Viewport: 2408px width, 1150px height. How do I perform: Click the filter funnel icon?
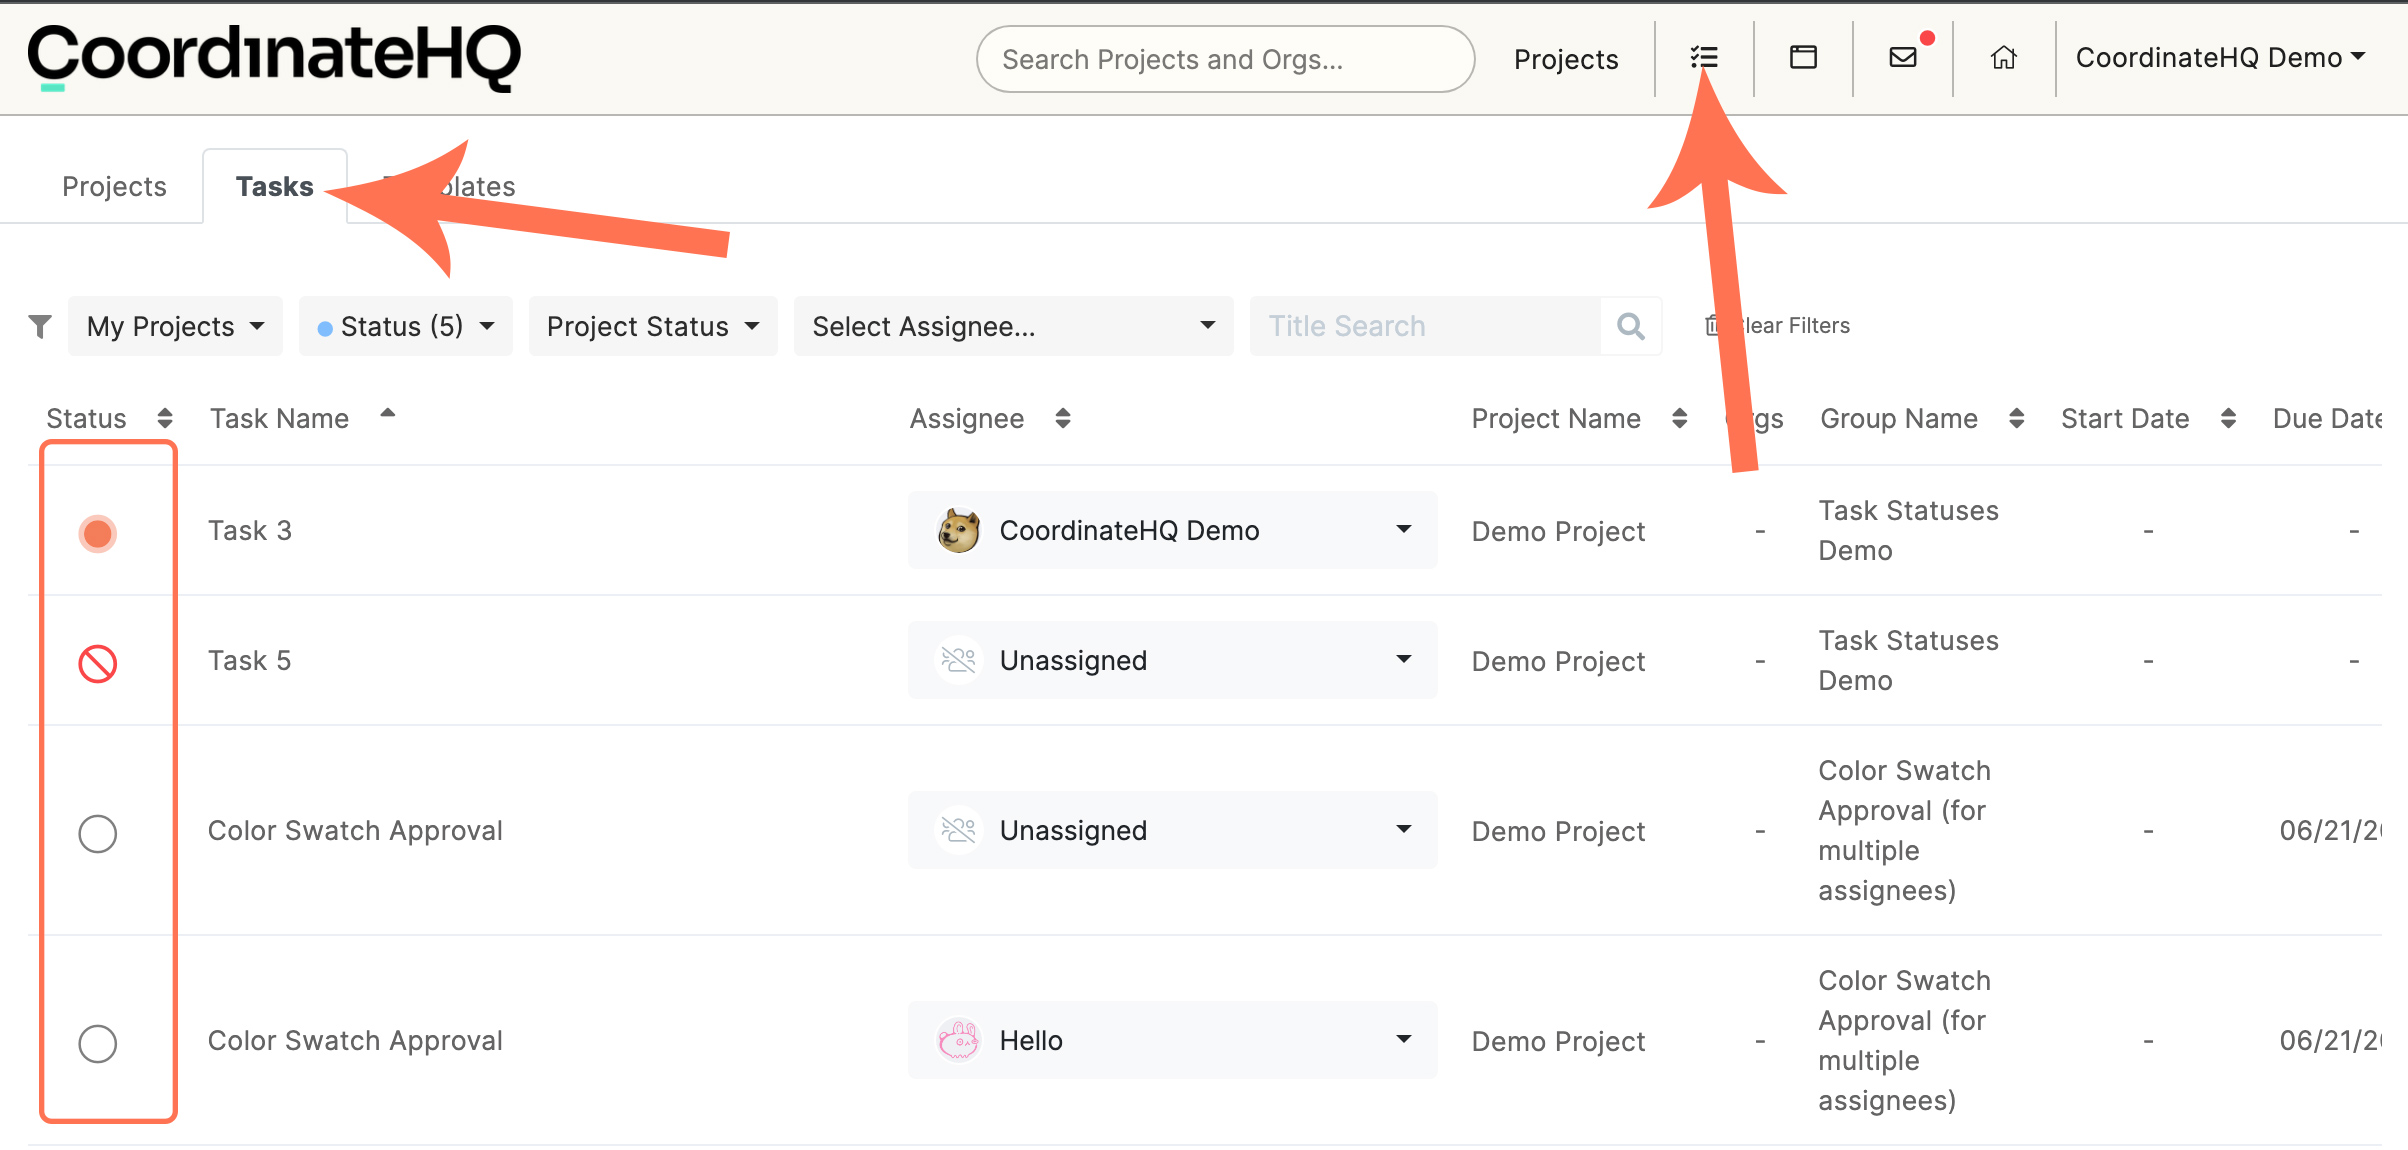[x=40, y=326]
